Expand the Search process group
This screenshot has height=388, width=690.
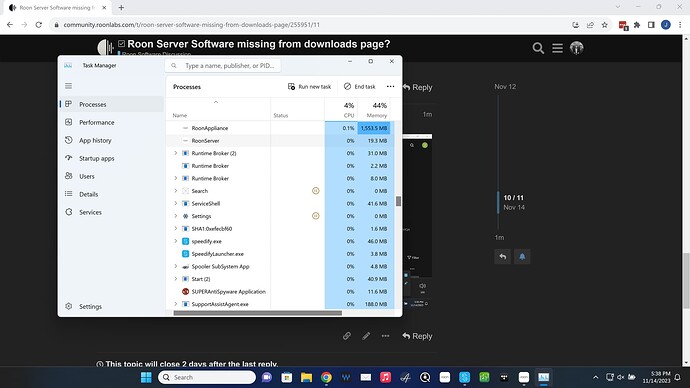(176, 191)
